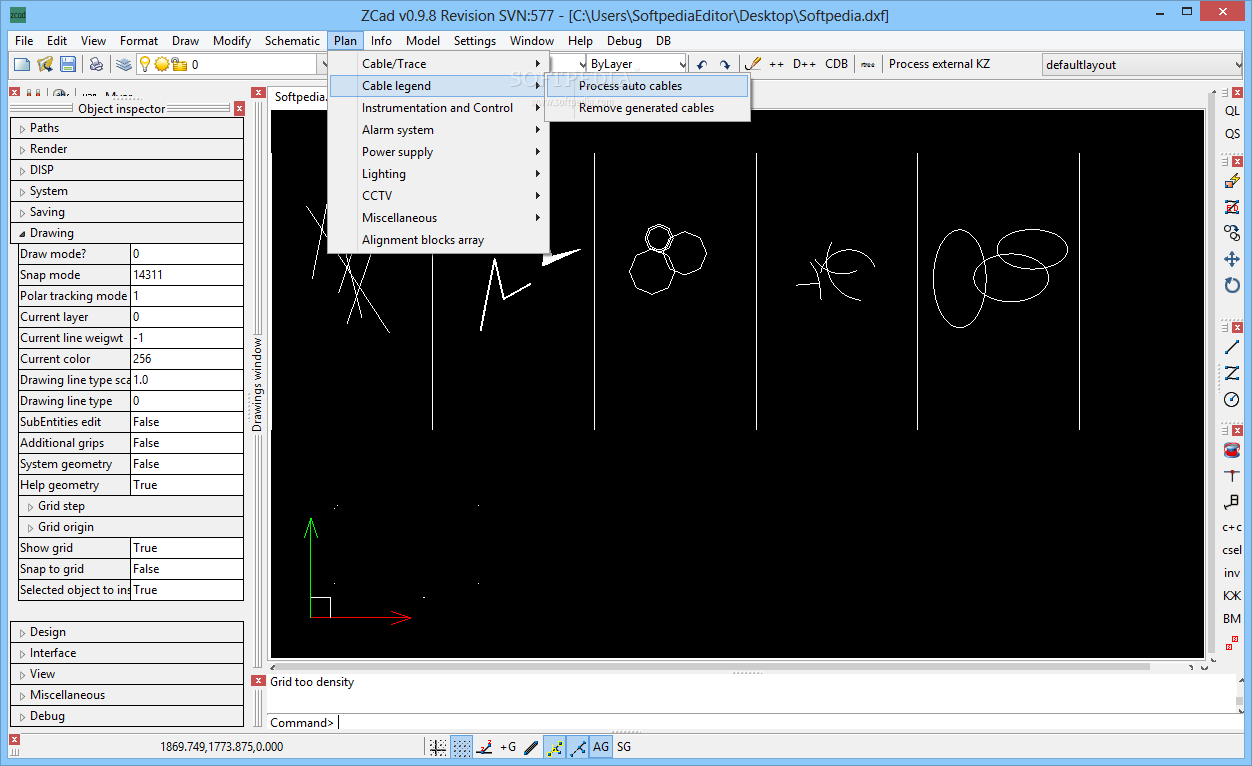
Task: Click the CDB toolbar button
Action: point(836,64)
